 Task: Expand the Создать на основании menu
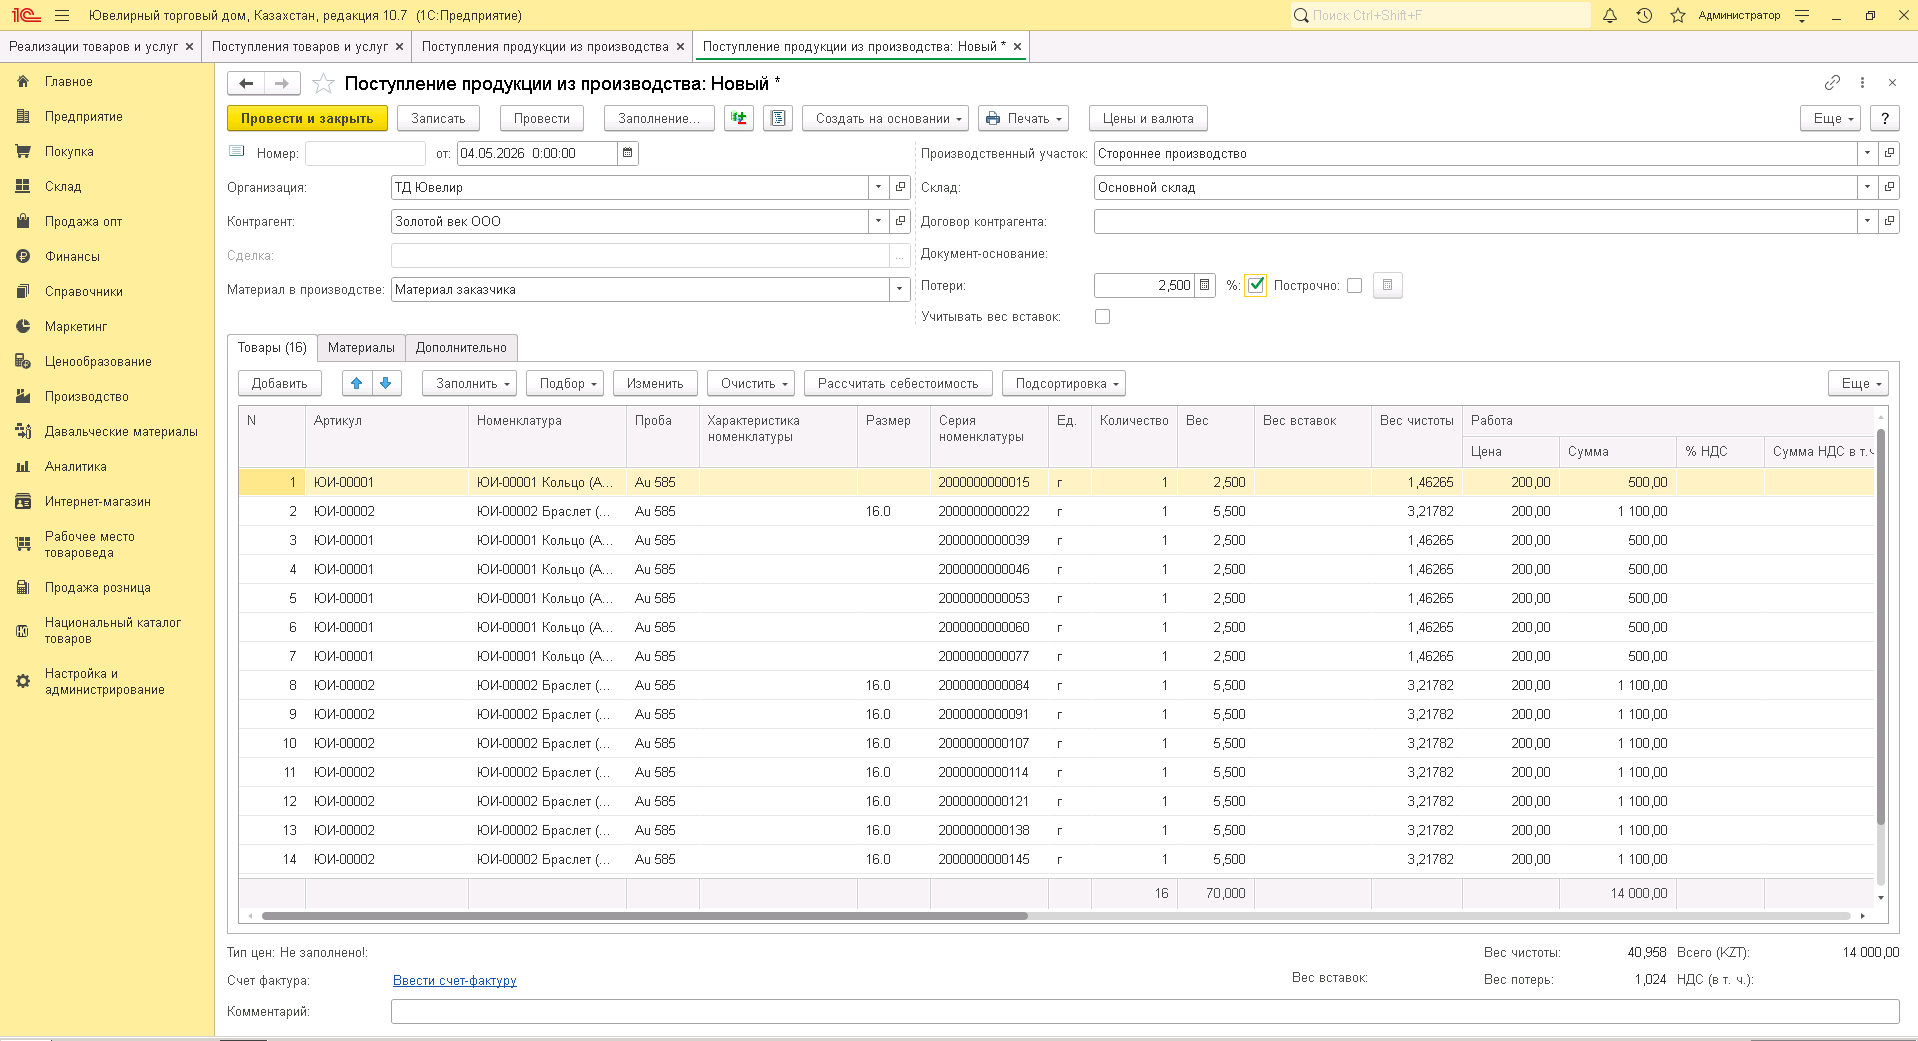click(886, 118)
